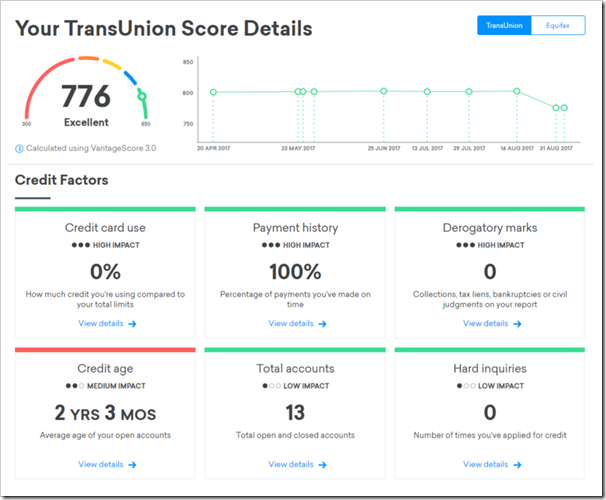606x500 pixels.
Task: Click the Calculated using VantageScore 3.0 text
Action: tap(91, 148)
